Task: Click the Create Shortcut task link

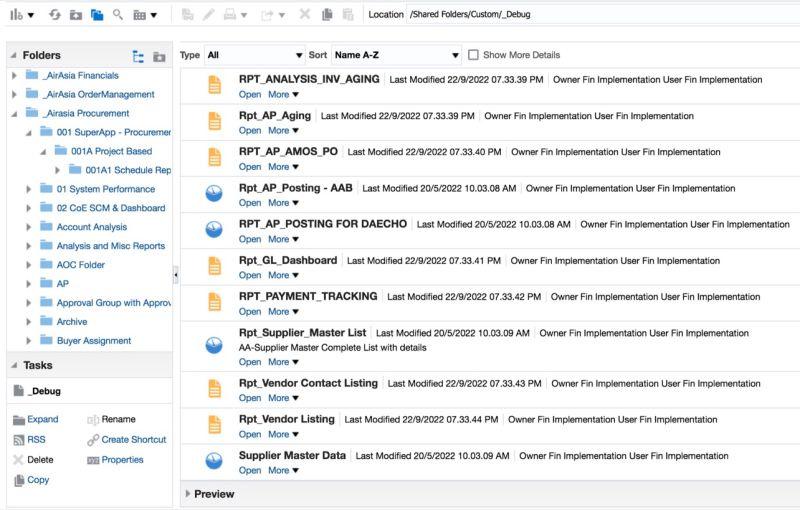Action: pyautogui.click(x=134, y=439)
